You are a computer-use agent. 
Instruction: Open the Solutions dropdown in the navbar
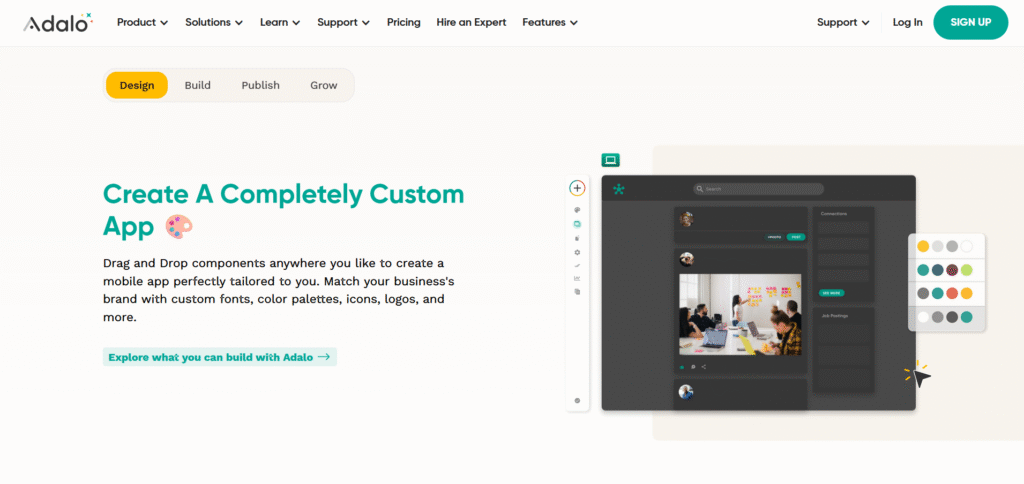(x=214, y=22)
